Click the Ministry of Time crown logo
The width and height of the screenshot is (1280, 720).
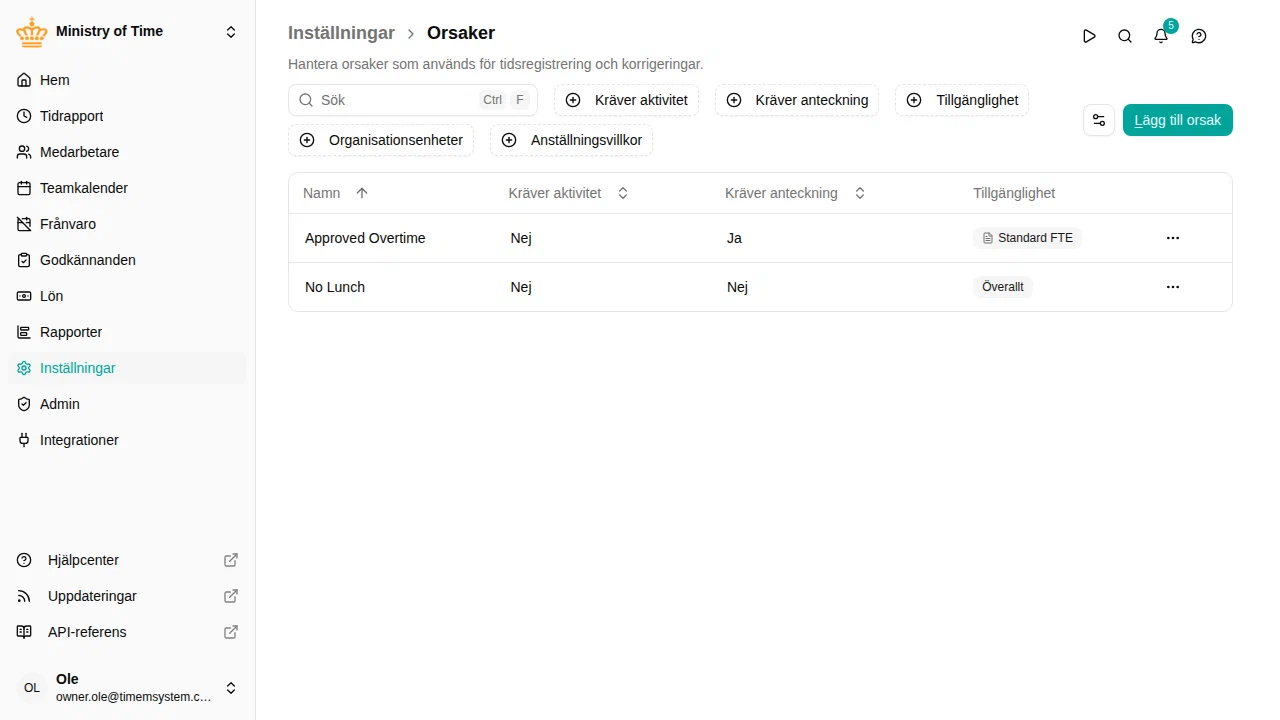pos(32,32)
